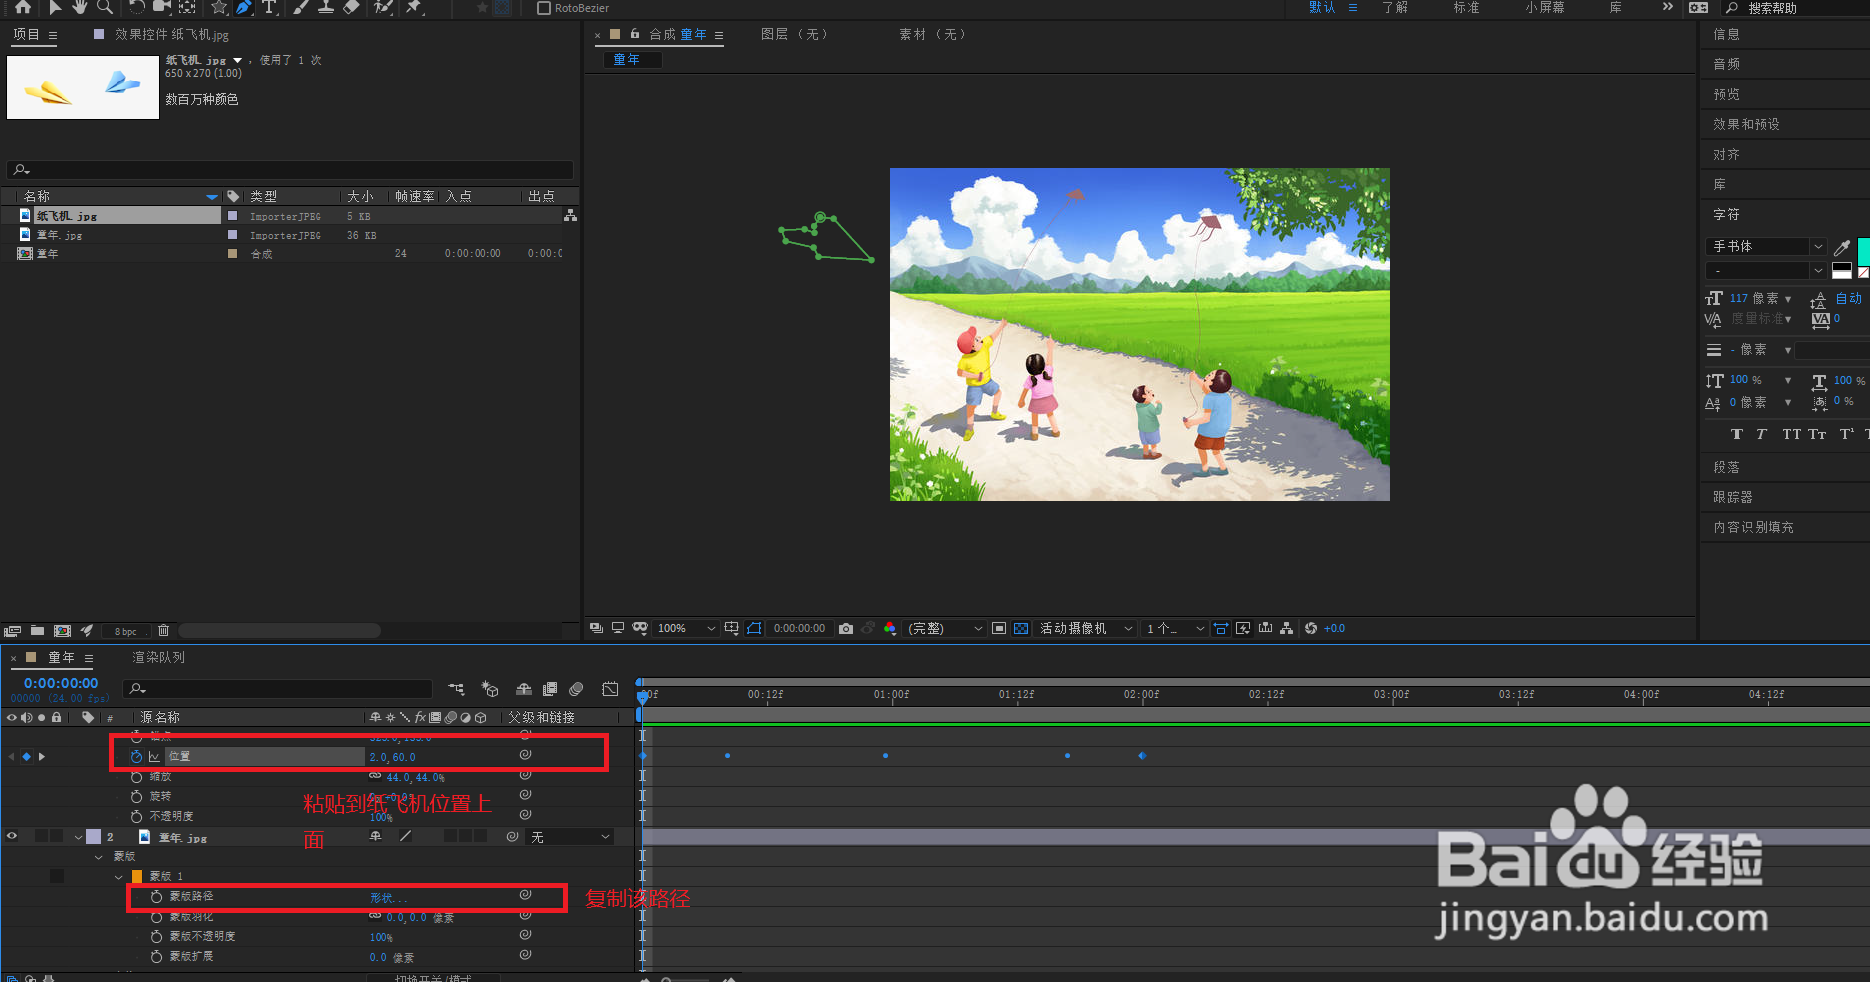1870x982 pixels.
Task: Click the 8 bpc color depth button
Action: point(126,631)
